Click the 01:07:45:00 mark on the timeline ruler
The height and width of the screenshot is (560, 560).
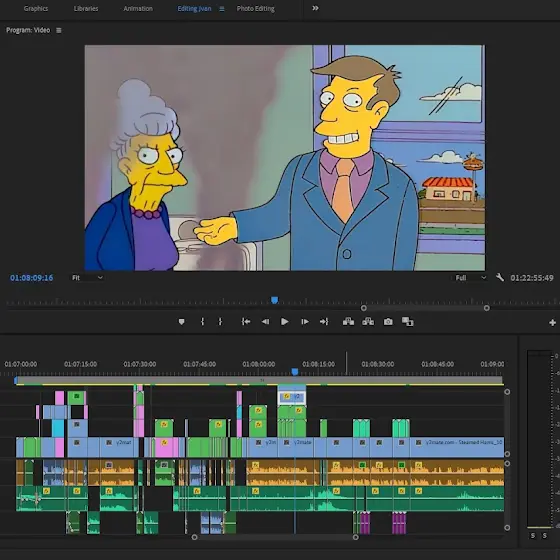click(199, 364)
